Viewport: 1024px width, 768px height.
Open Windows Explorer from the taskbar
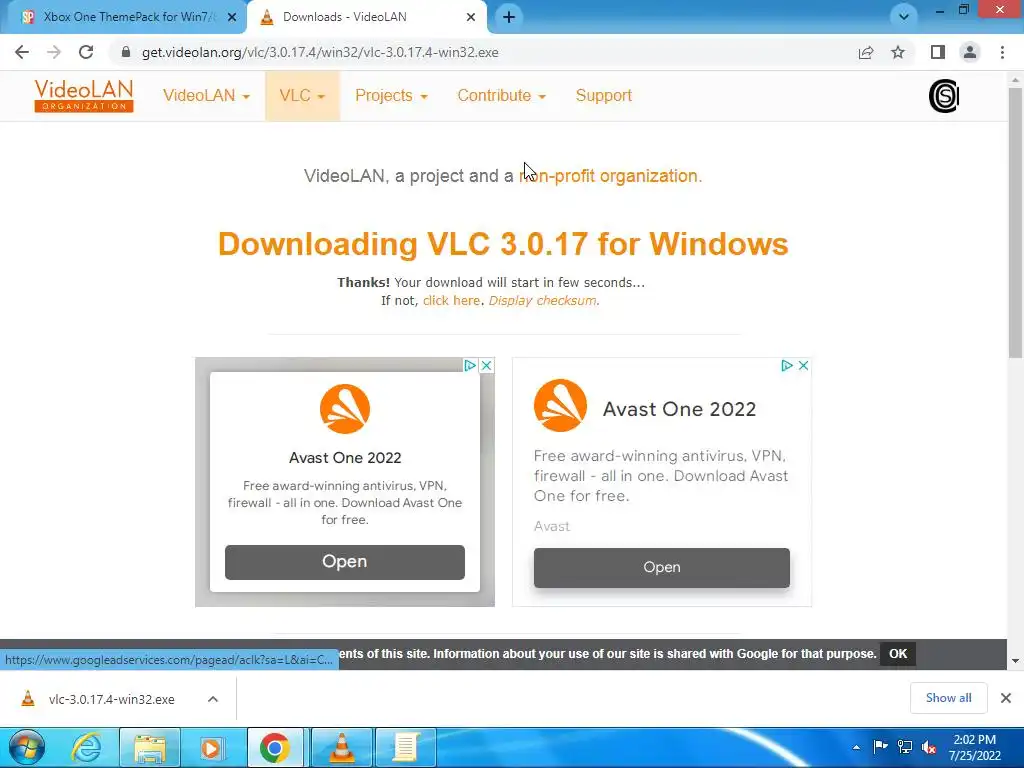click(150, 748)
